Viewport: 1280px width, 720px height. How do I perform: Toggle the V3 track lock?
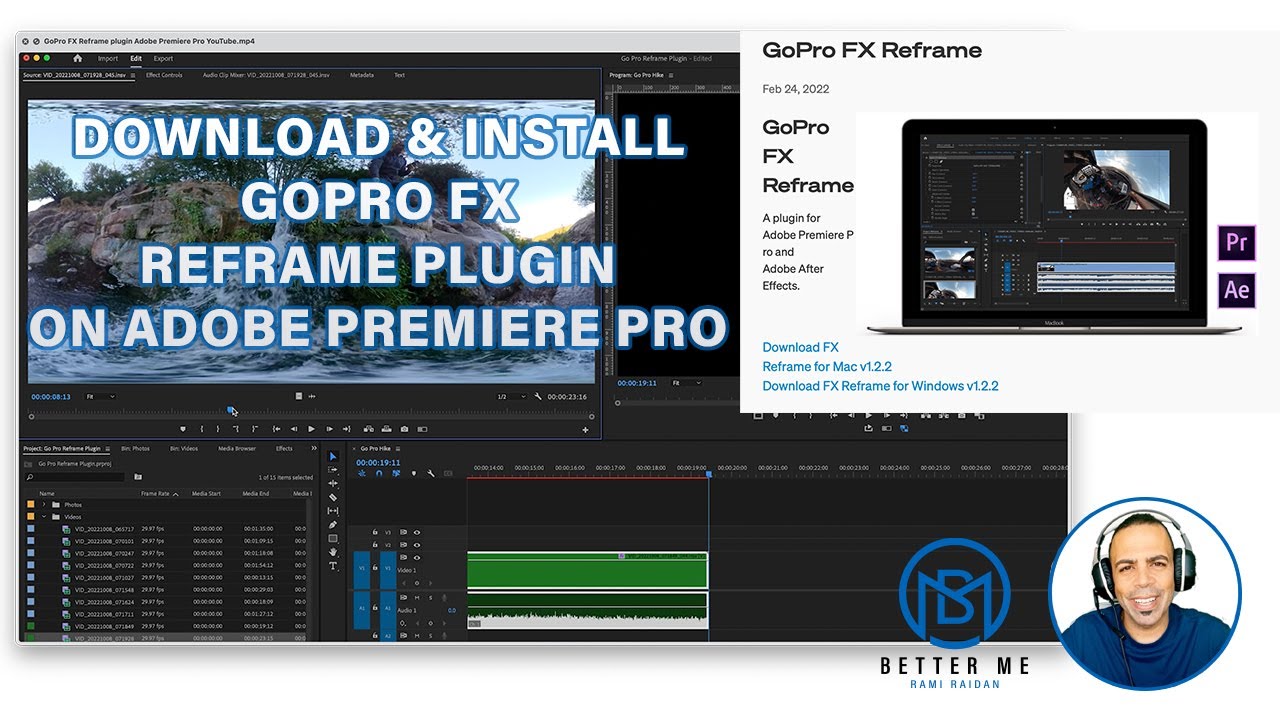point(375,532)
